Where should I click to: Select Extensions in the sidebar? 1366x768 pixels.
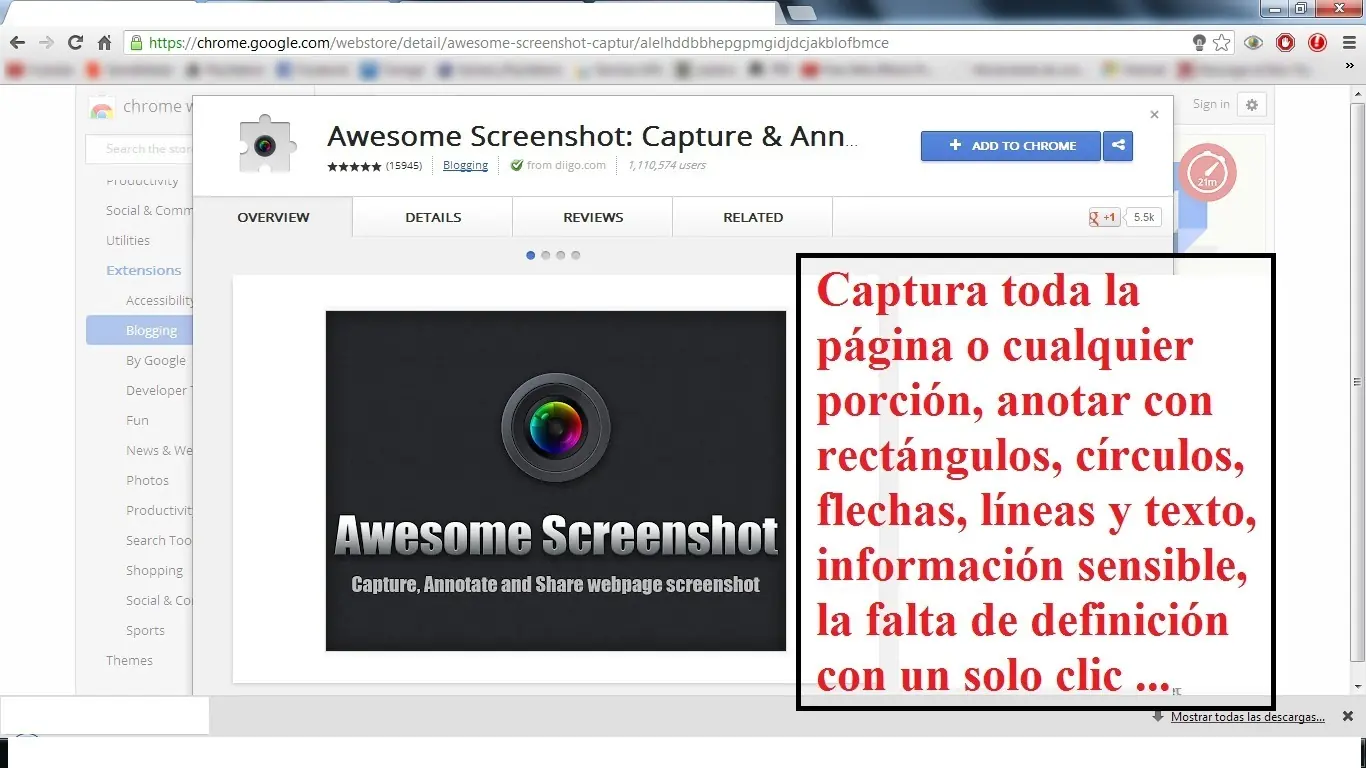point(144,270)
